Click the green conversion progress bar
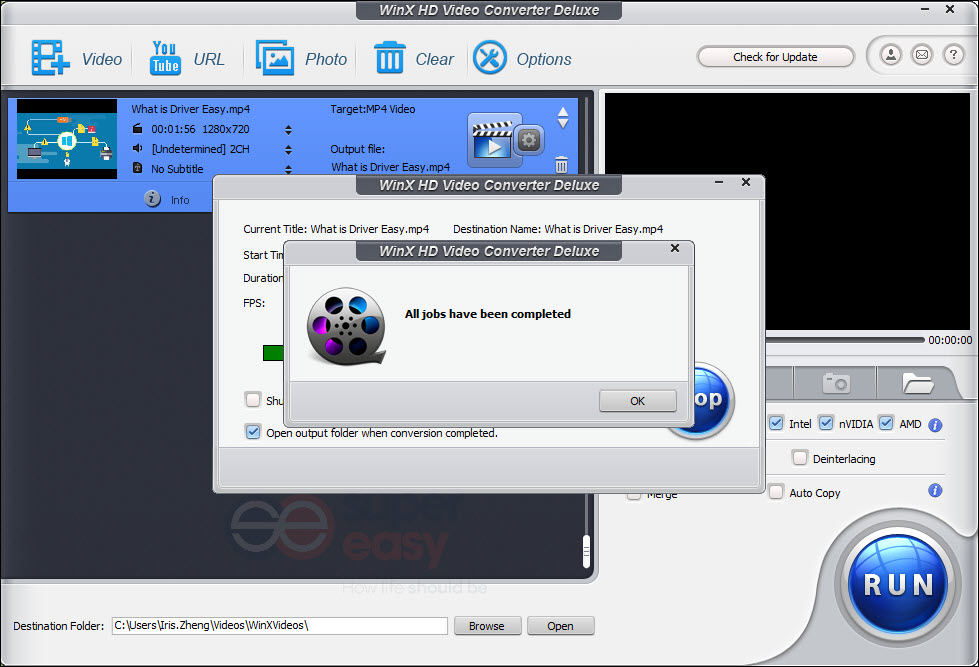 273,353
